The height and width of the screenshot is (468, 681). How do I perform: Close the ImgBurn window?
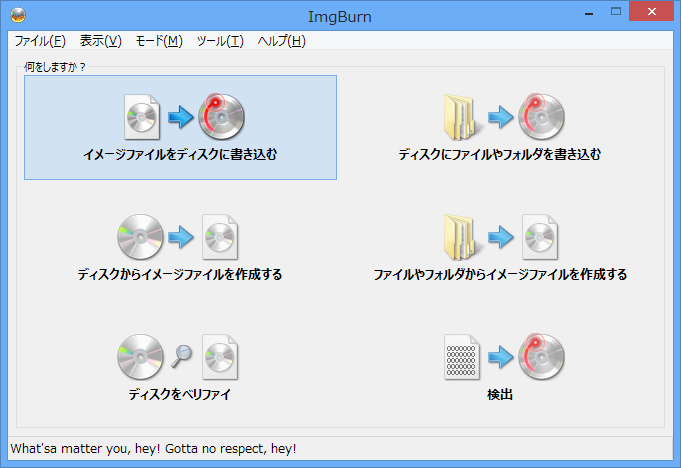tap(651, 12)
